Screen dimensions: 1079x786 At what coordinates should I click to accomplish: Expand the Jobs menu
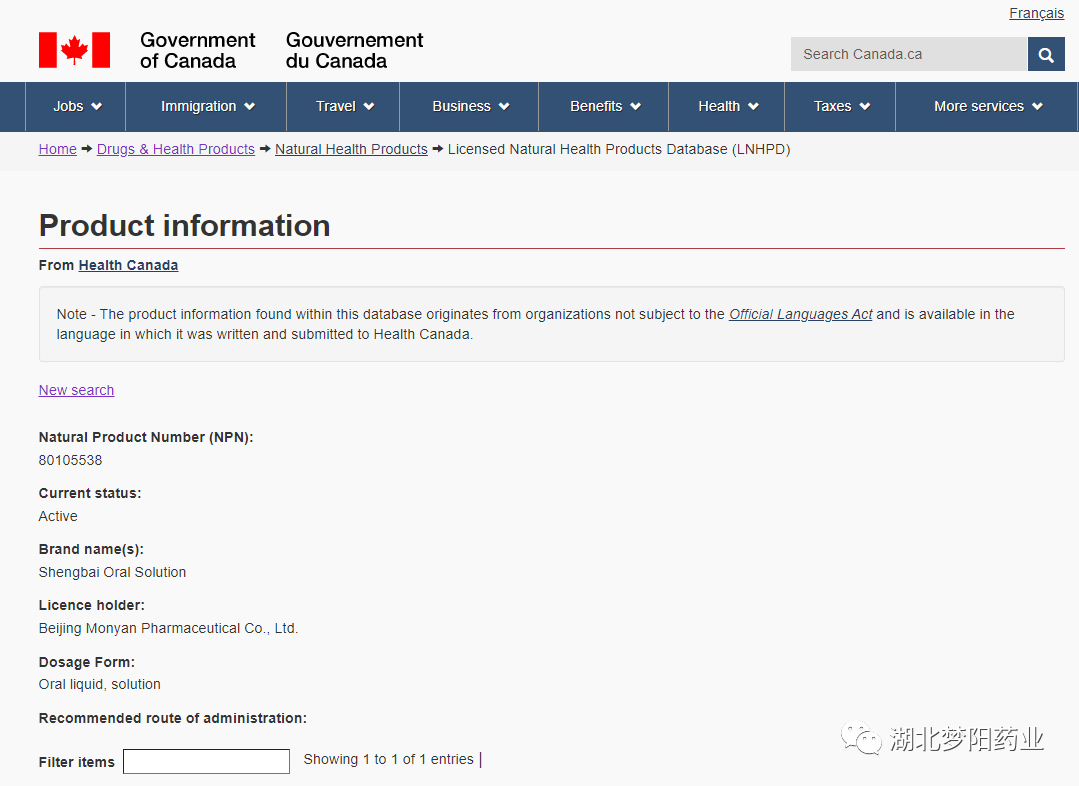[78, 106]
